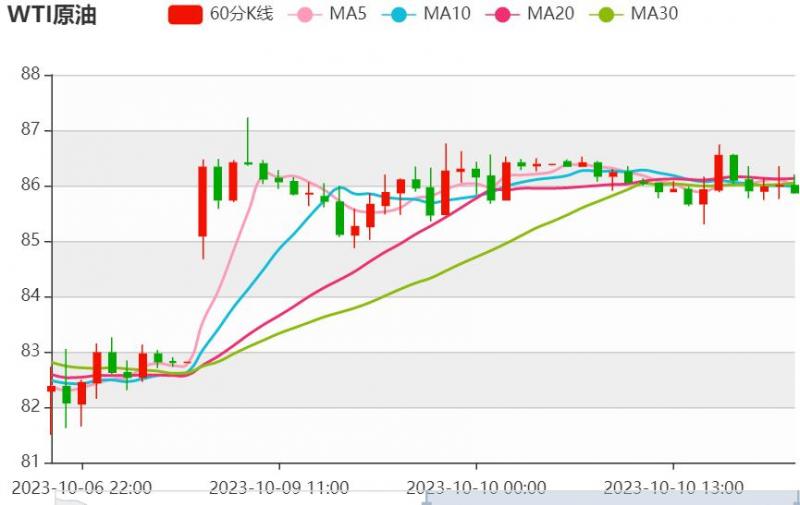
Task: Click the data zoom slider bar below the time axis
Action: click(x=611, y=498)
